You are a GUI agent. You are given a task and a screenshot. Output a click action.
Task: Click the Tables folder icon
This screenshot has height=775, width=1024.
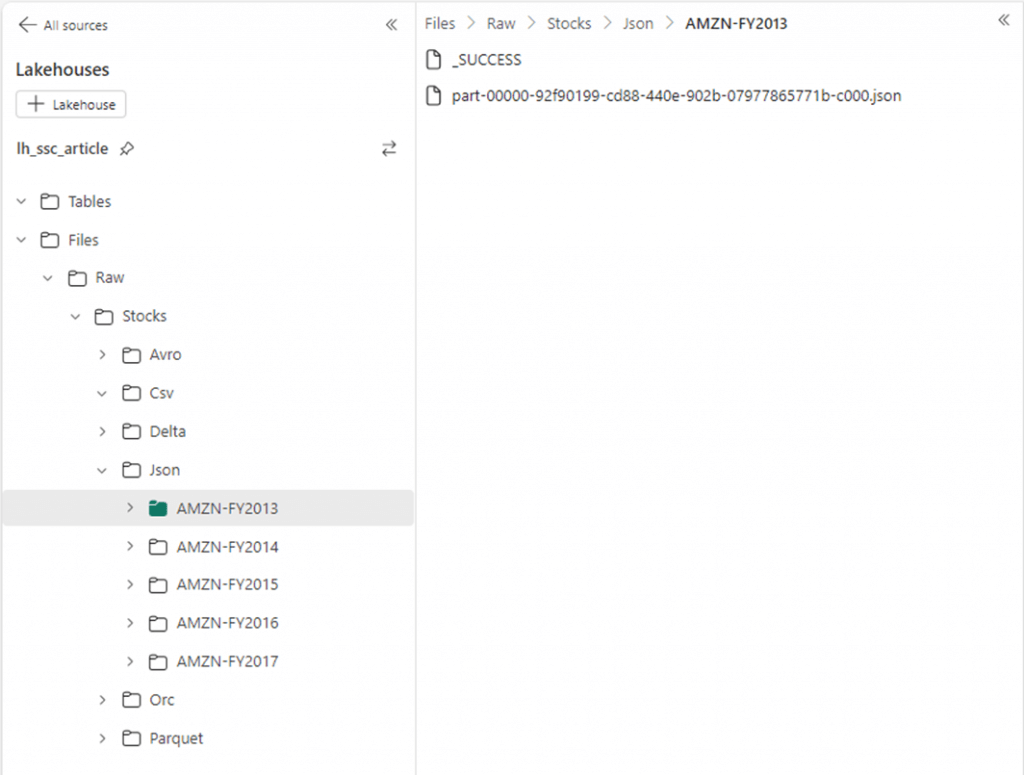point(50,201)
